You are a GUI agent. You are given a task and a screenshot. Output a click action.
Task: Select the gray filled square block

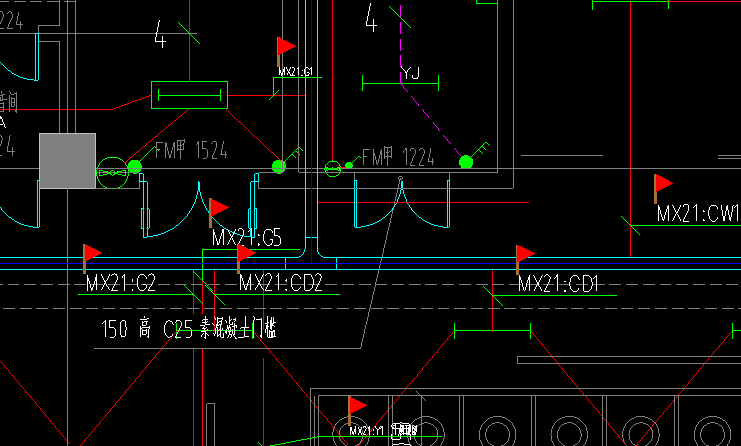68,161
